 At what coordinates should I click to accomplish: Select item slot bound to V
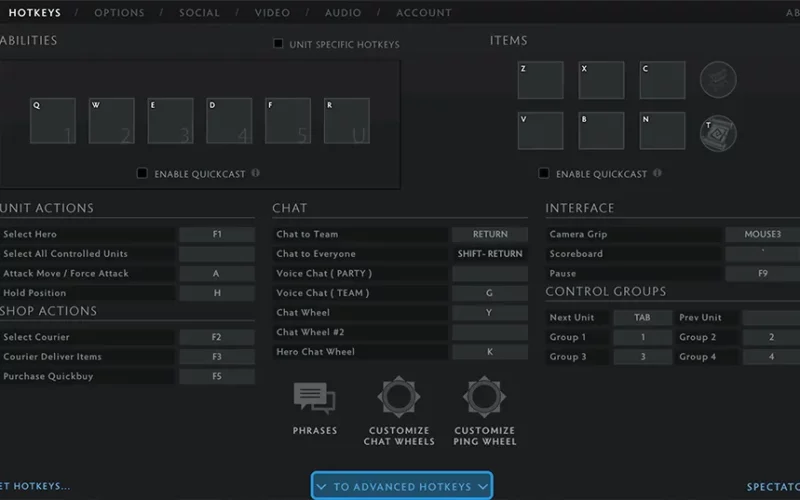coord(540,131)
